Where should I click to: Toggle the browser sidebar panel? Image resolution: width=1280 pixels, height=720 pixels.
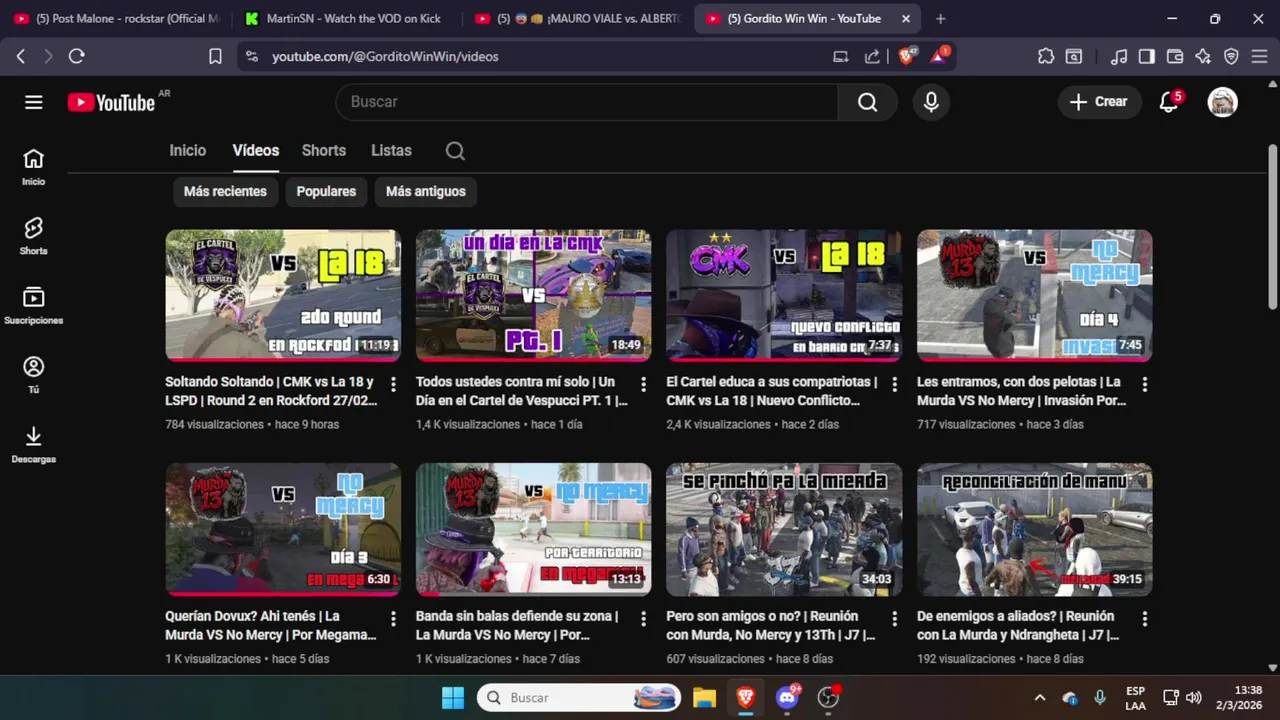pos(1147,56)
